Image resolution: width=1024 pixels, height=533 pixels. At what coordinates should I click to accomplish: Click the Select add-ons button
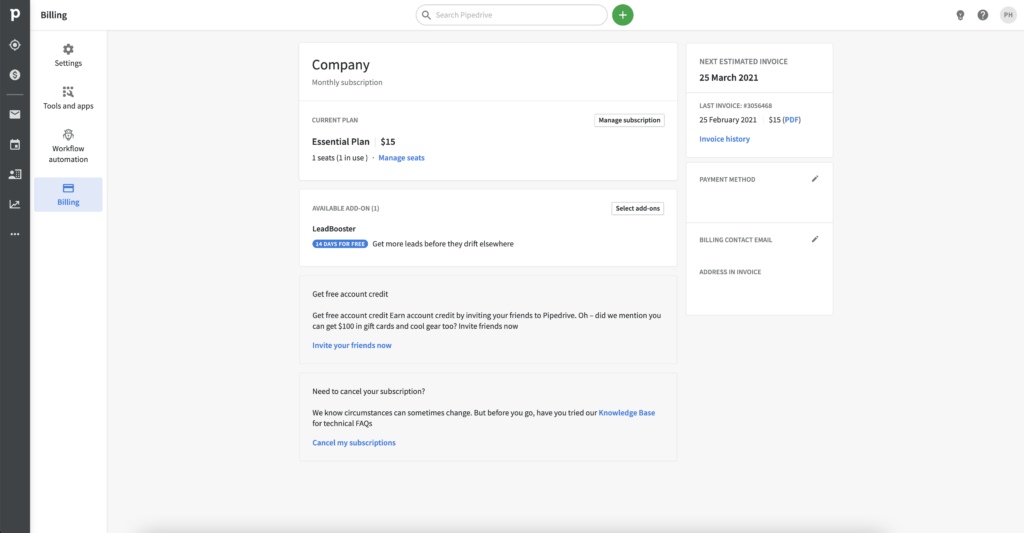(637, 208)
